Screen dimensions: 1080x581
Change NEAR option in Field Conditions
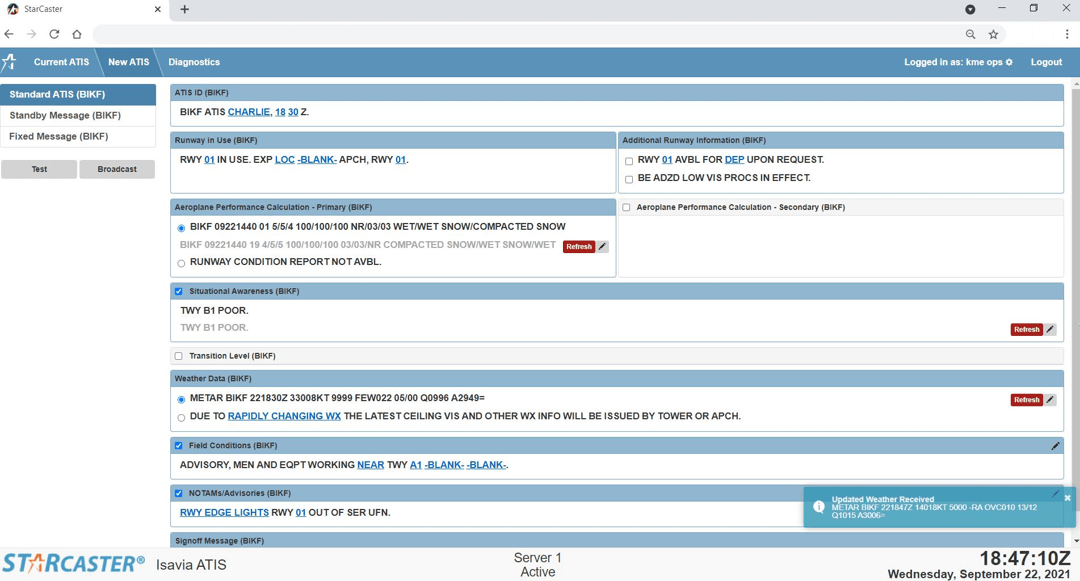tap(371, 465)
